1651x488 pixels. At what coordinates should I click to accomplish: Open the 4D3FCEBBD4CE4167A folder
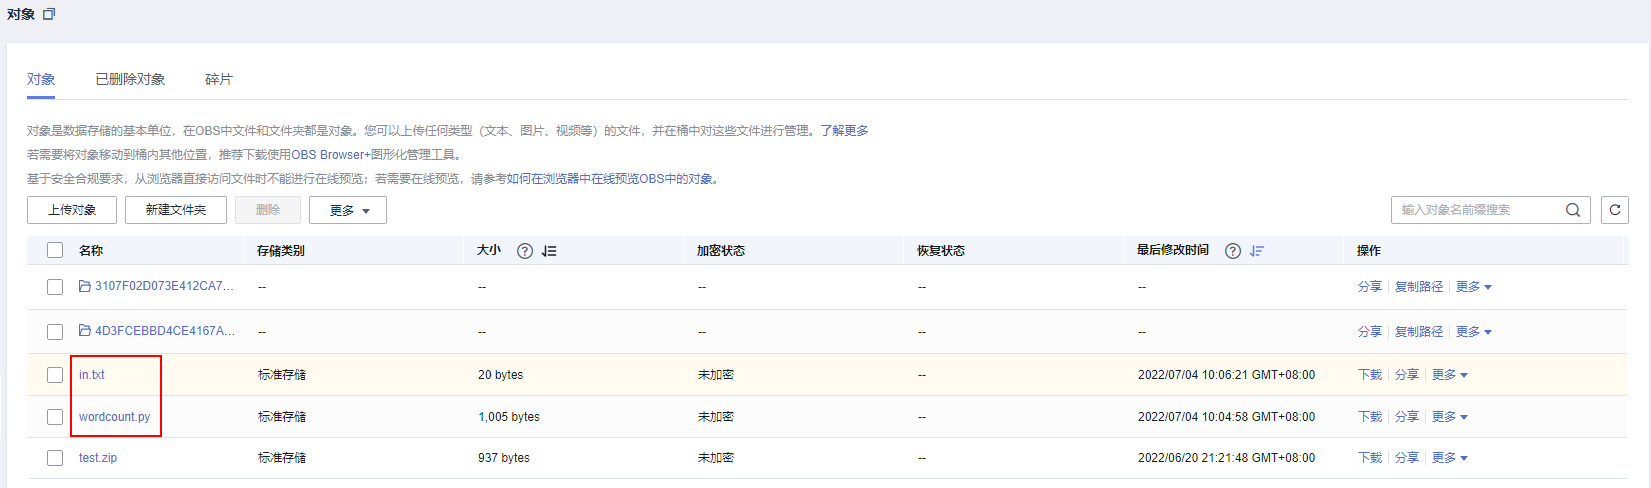[x=165, y=331]
